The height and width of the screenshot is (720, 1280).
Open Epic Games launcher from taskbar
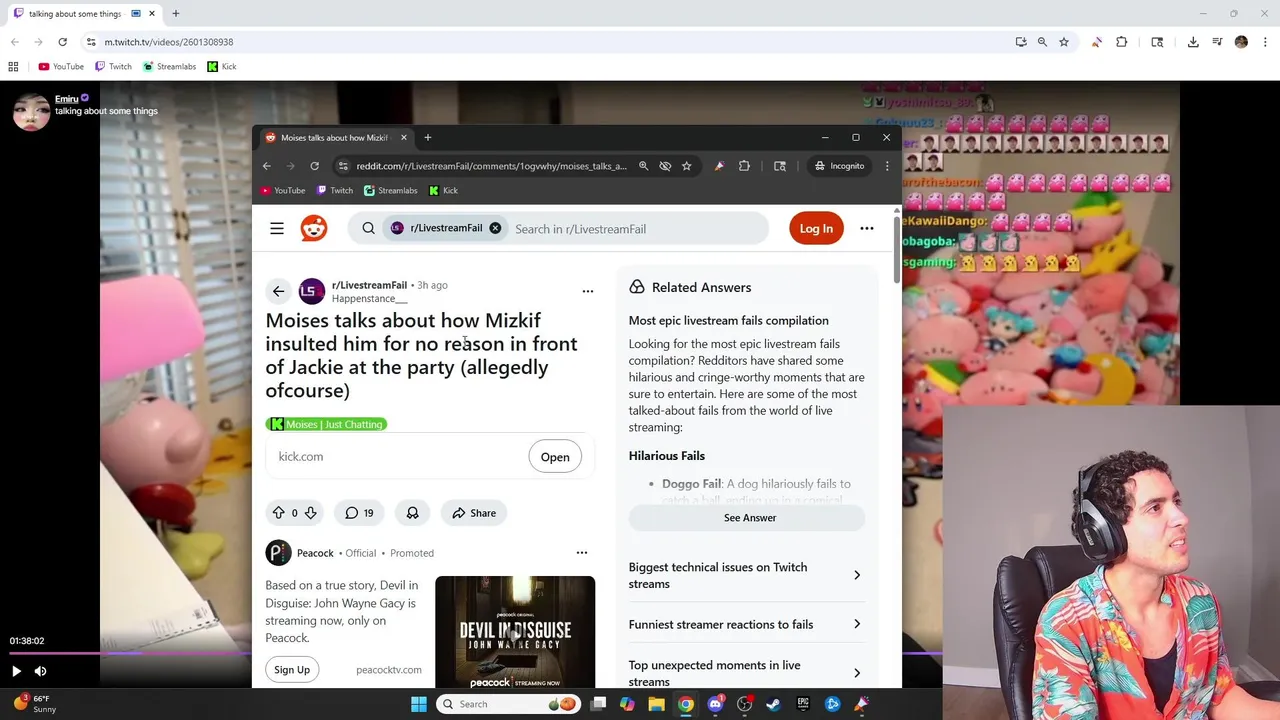point(803,704)
